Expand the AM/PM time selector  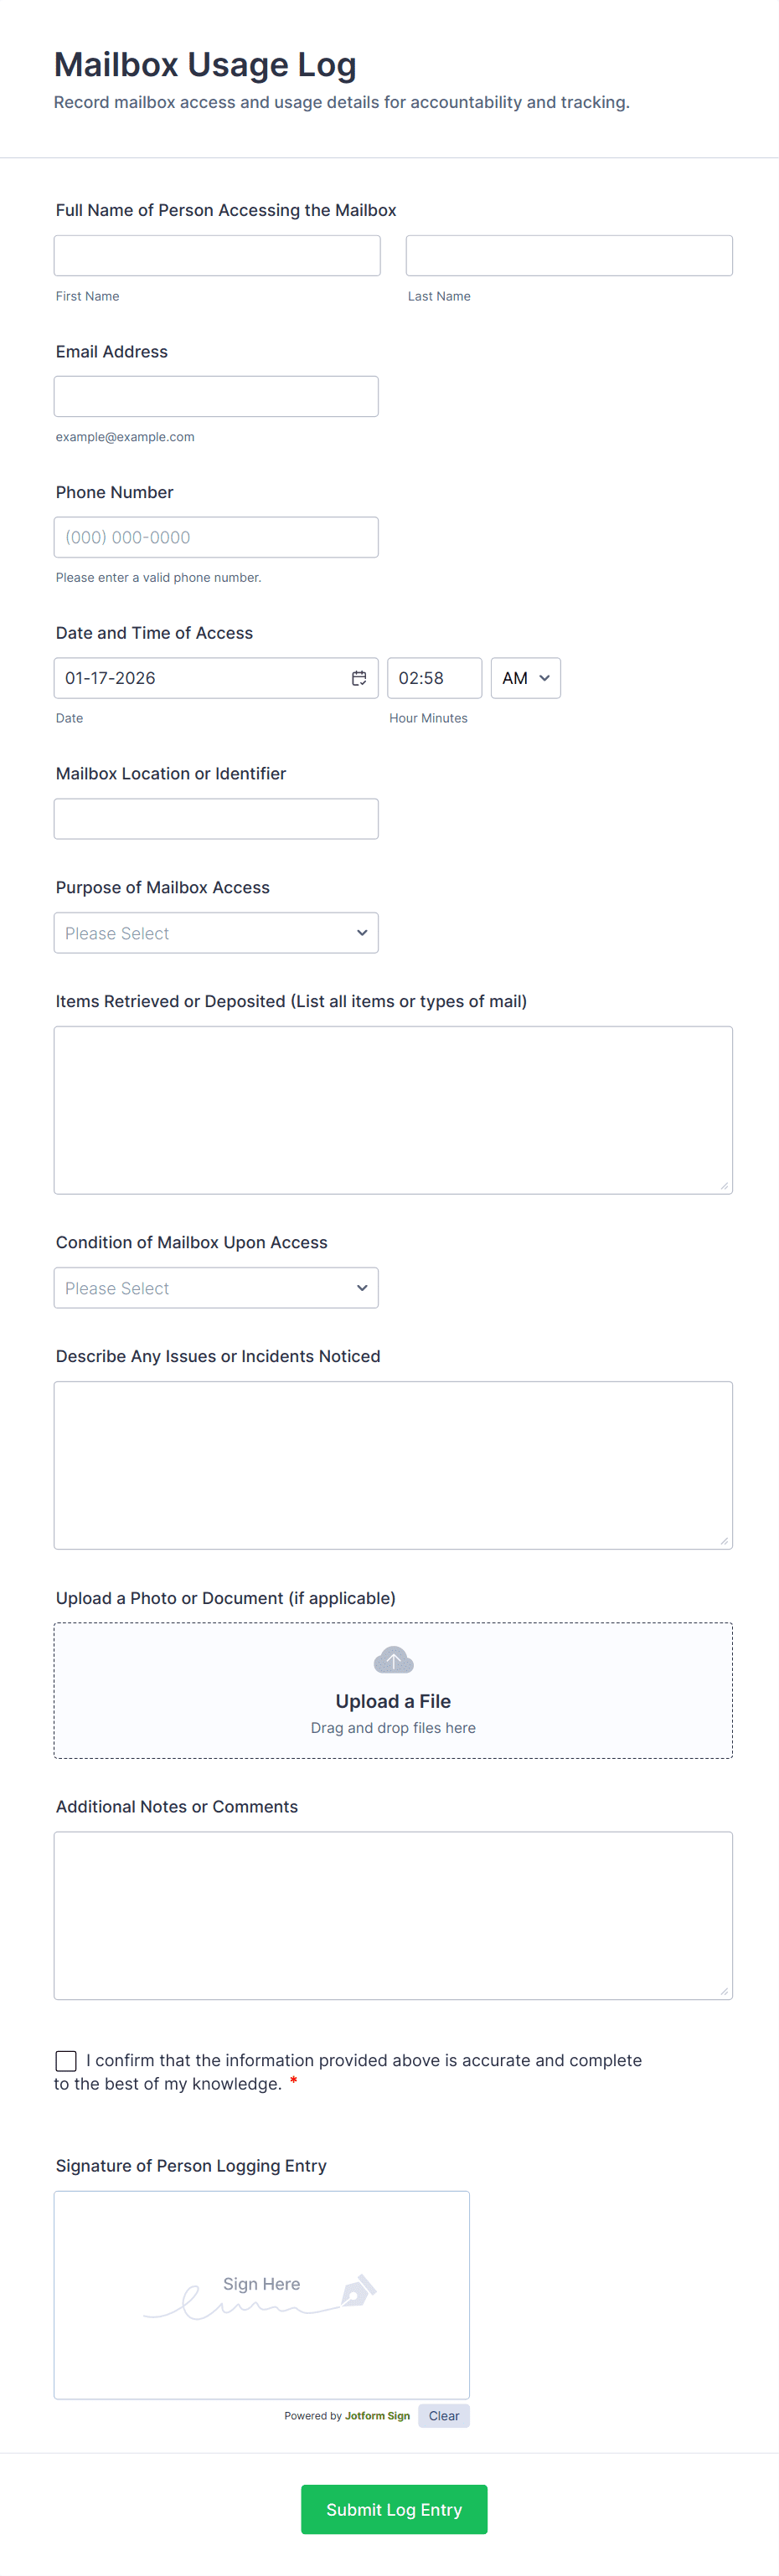coord(525,678)
